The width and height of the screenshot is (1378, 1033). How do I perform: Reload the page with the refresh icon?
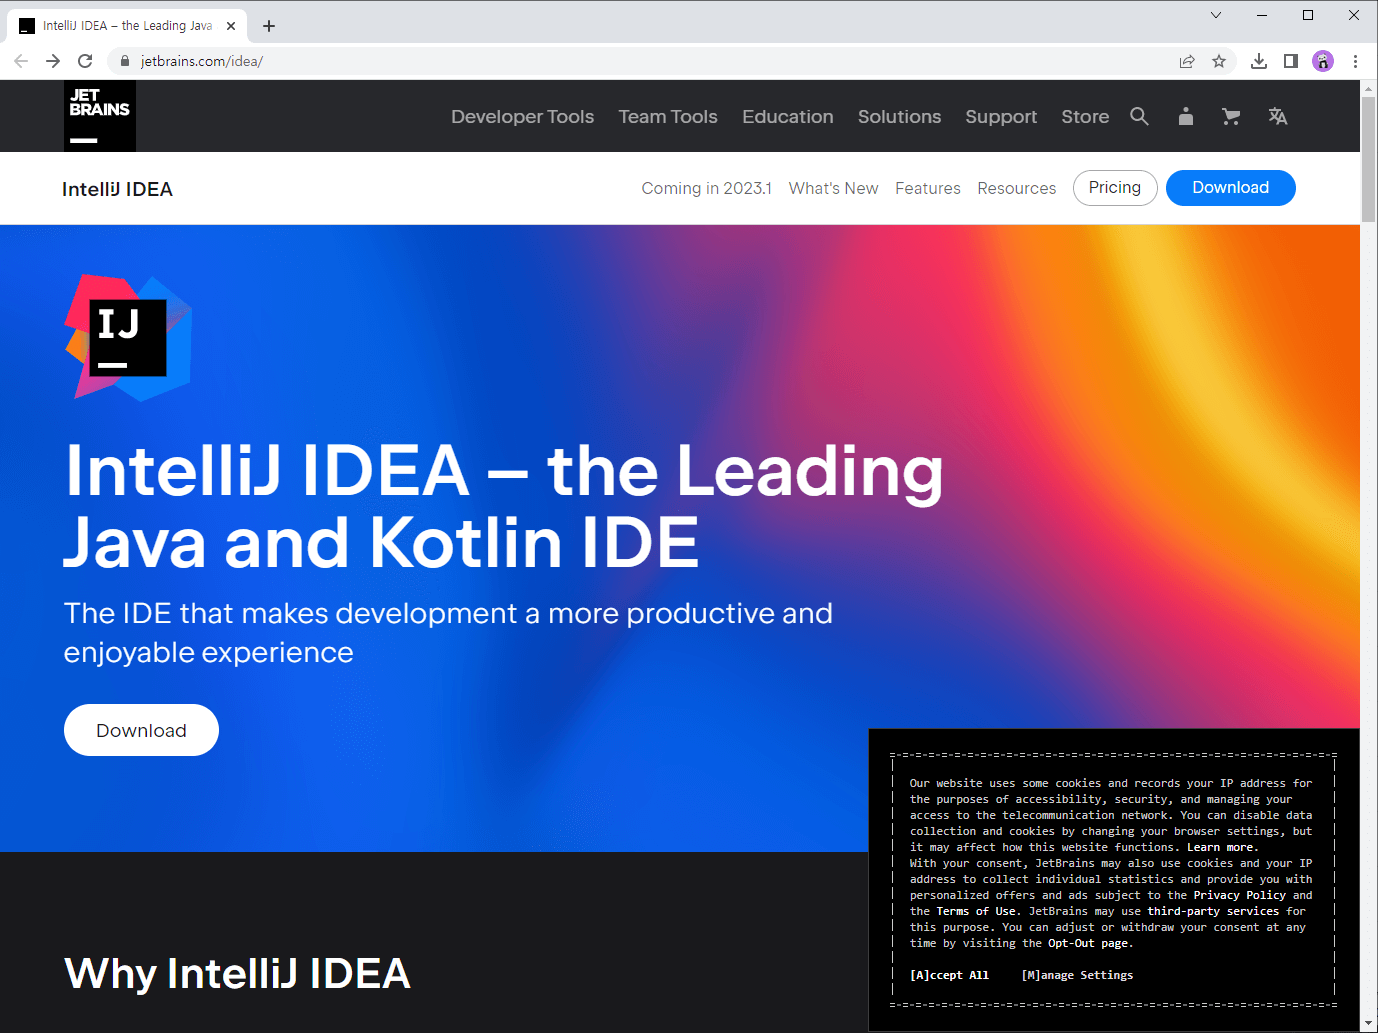[85, 61]
